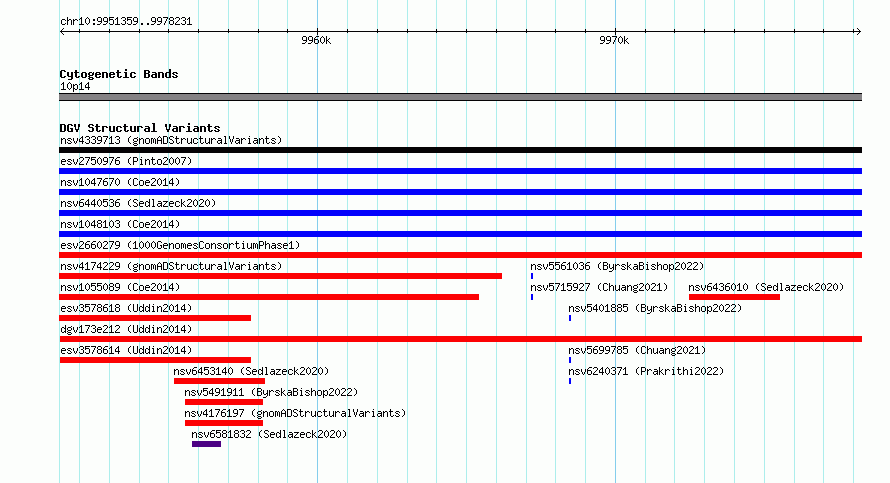Screen dimensions: 890x483
Task: Select the red dgv173e212 bar
Action: (x=460, y=339)
